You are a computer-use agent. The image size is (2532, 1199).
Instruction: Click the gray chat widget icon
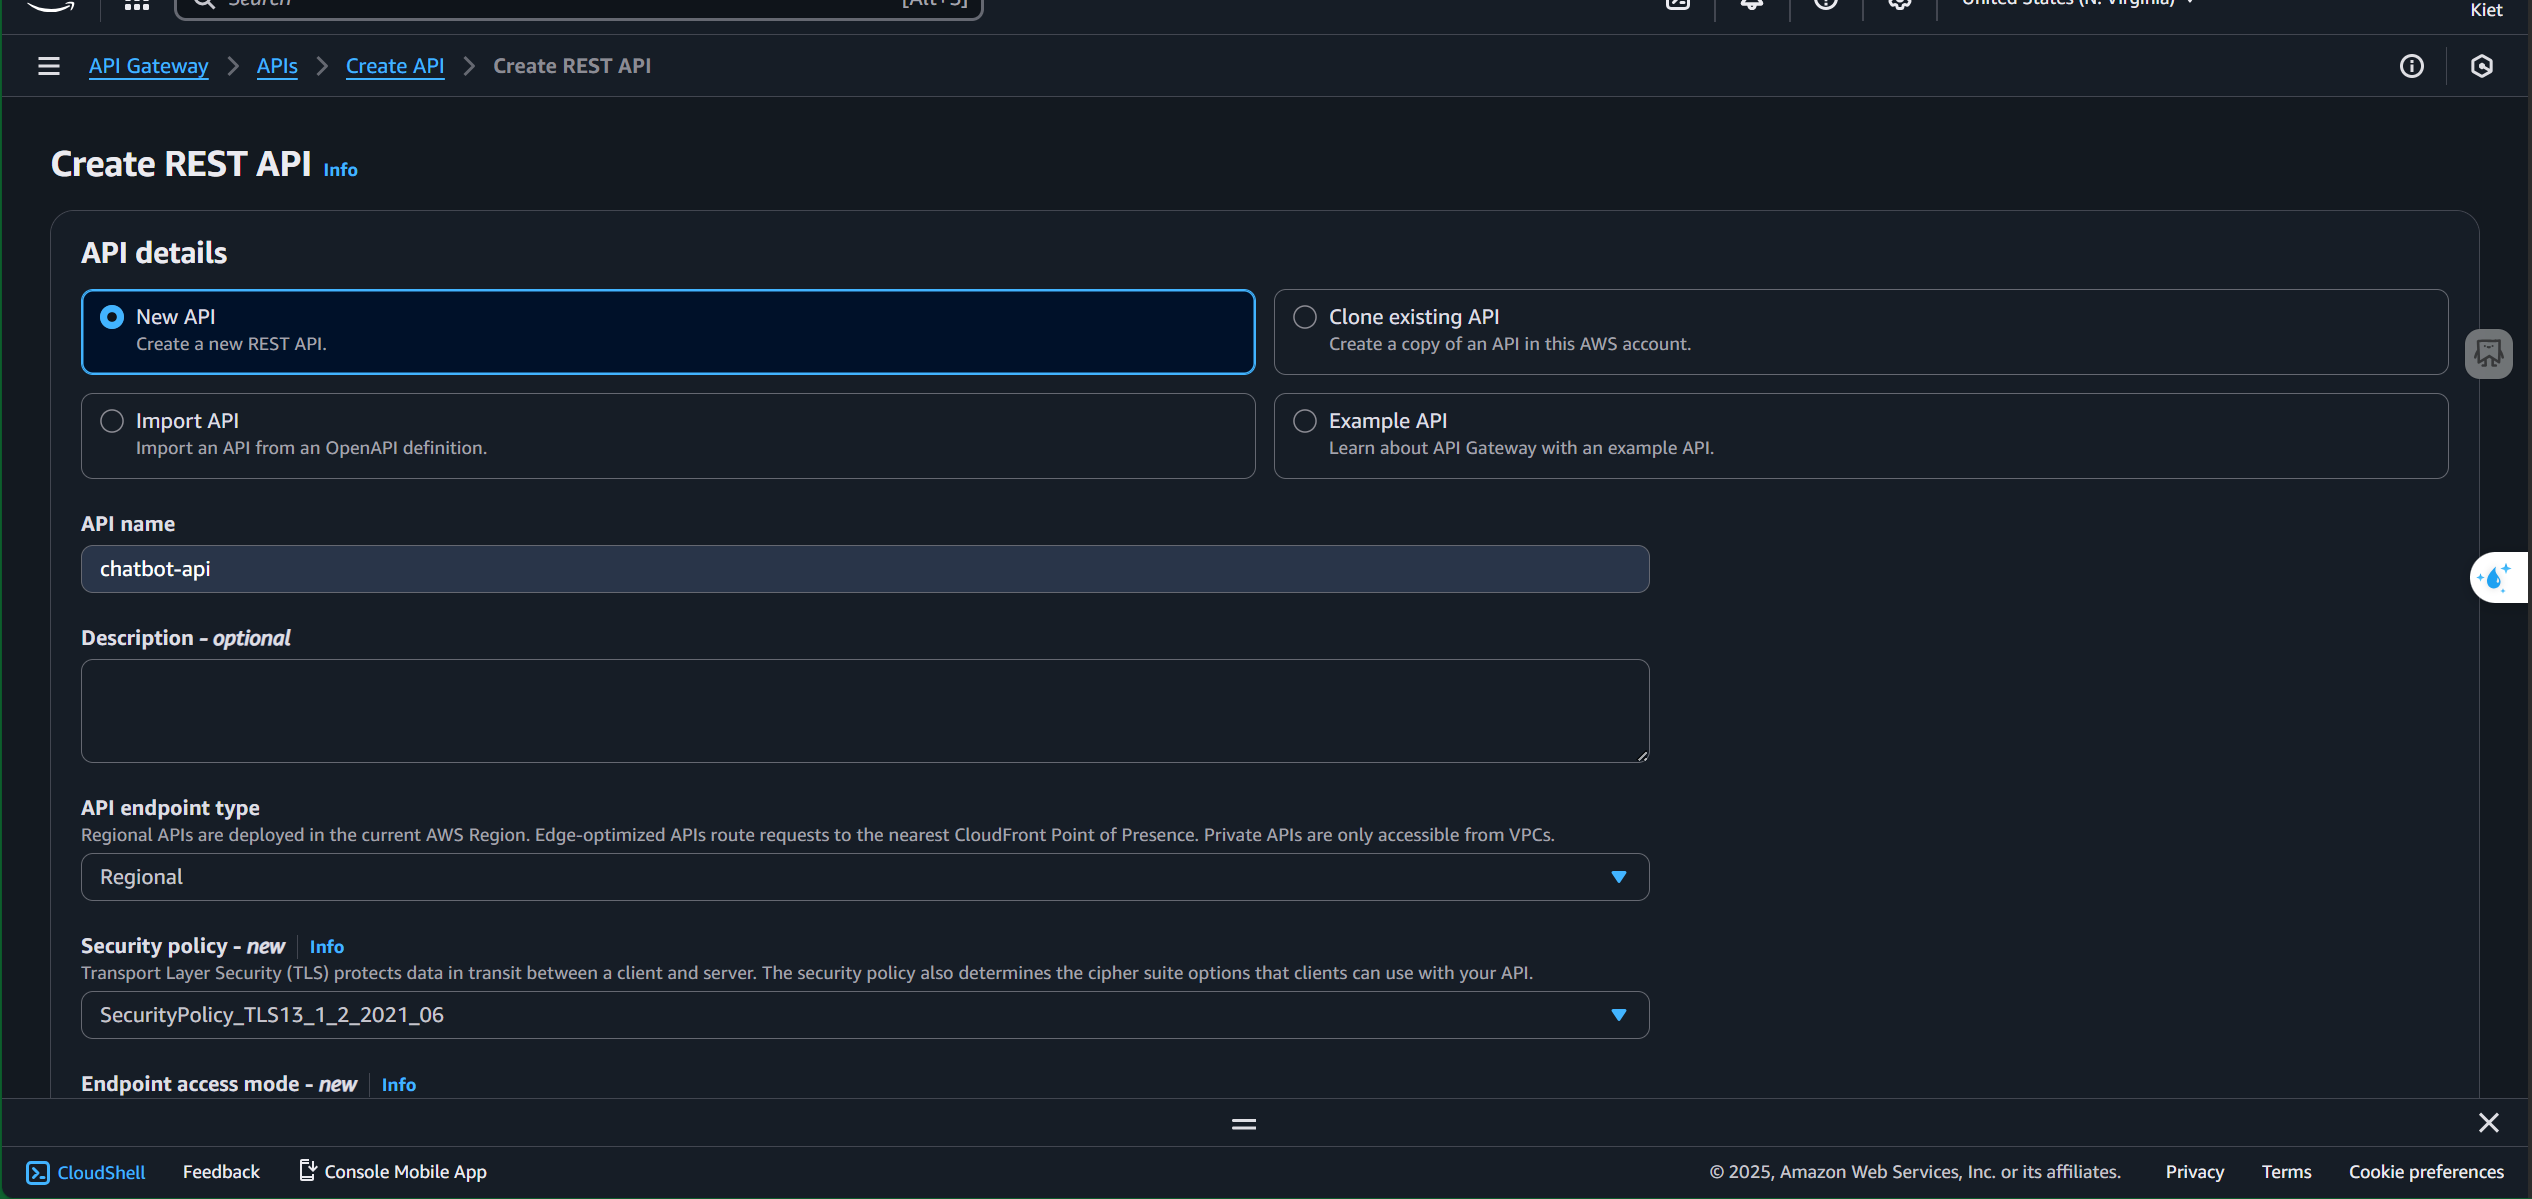pyautogui.click(x=2488, y=354)
